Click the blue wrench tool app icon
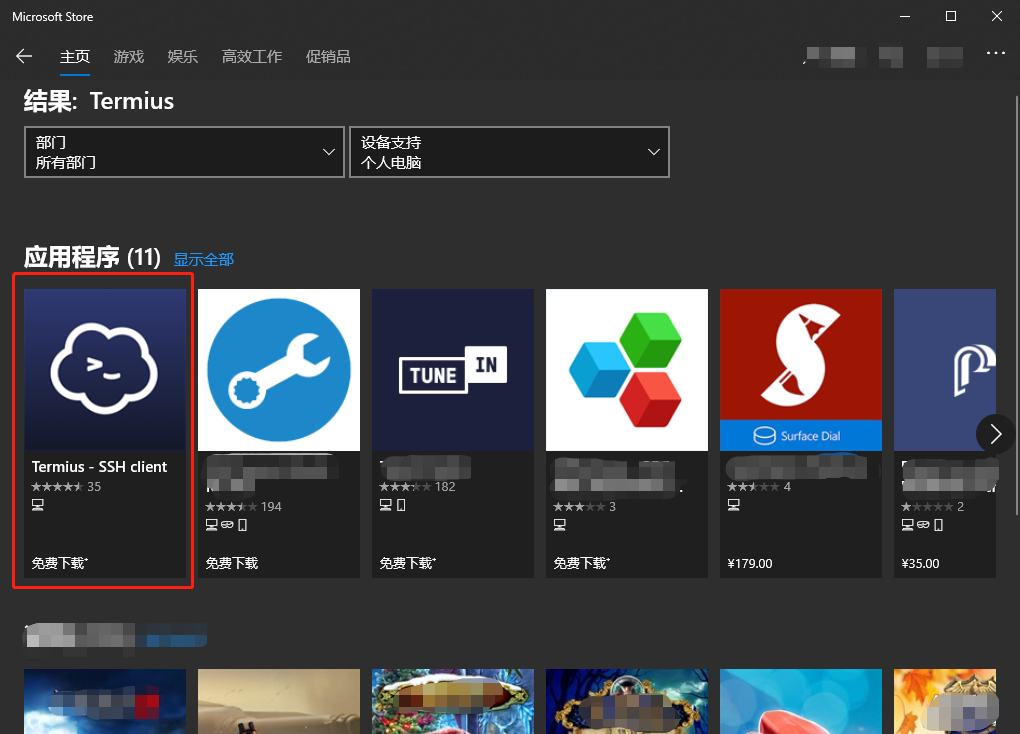This screenshot has width=1020, height=734. [x=278, y=369]
